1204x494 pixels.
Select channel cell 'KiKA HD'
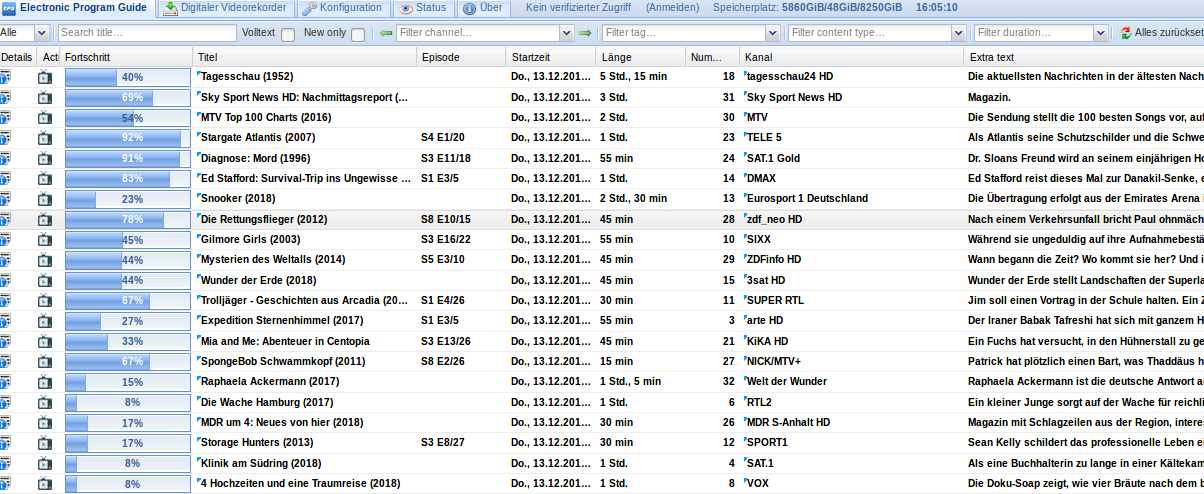[x=768, y=341]
